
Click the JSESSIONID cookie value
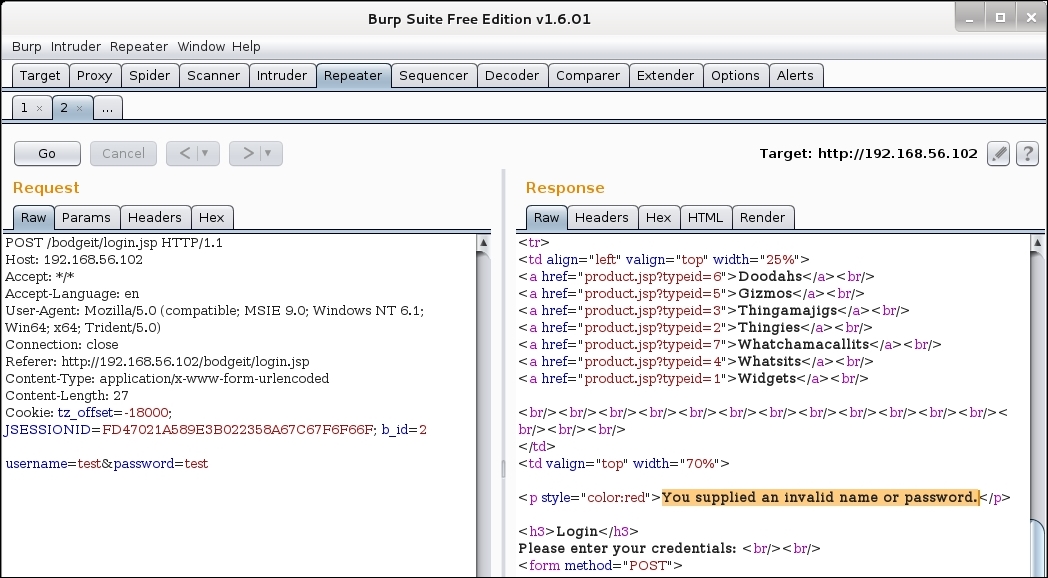tap(238, 430)
